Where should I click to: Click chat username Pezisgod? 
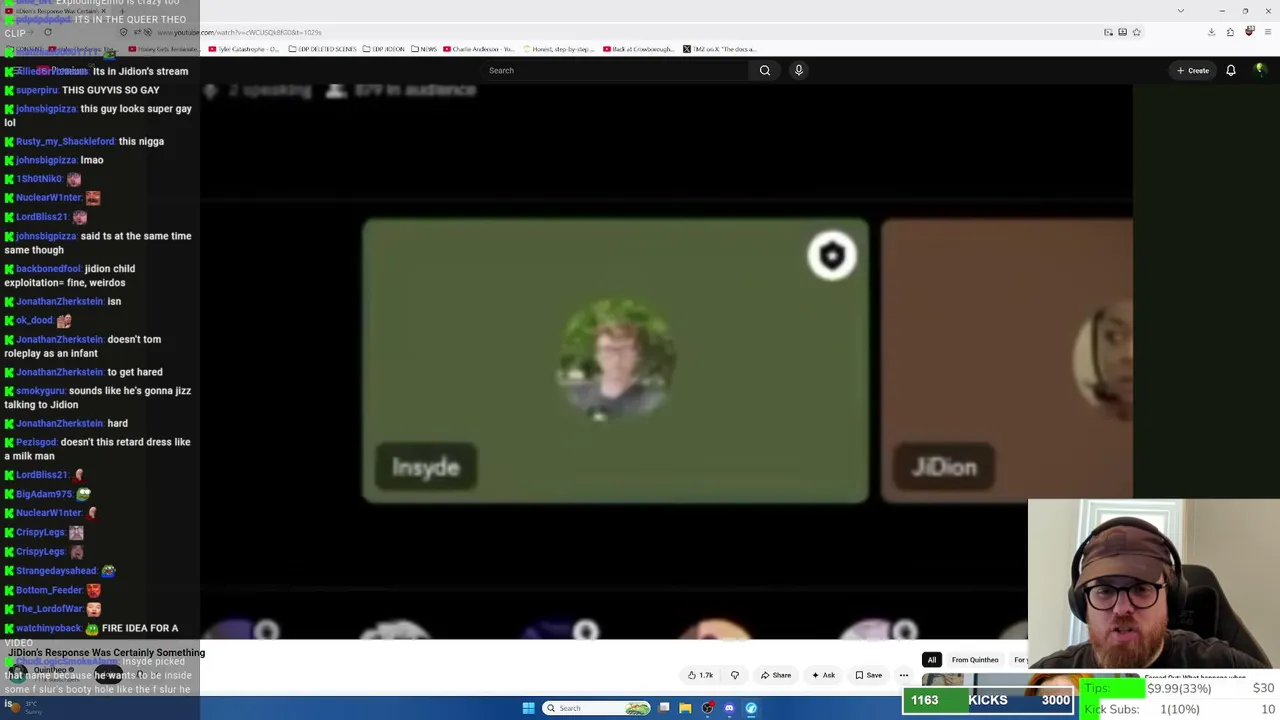coord(37,442)
